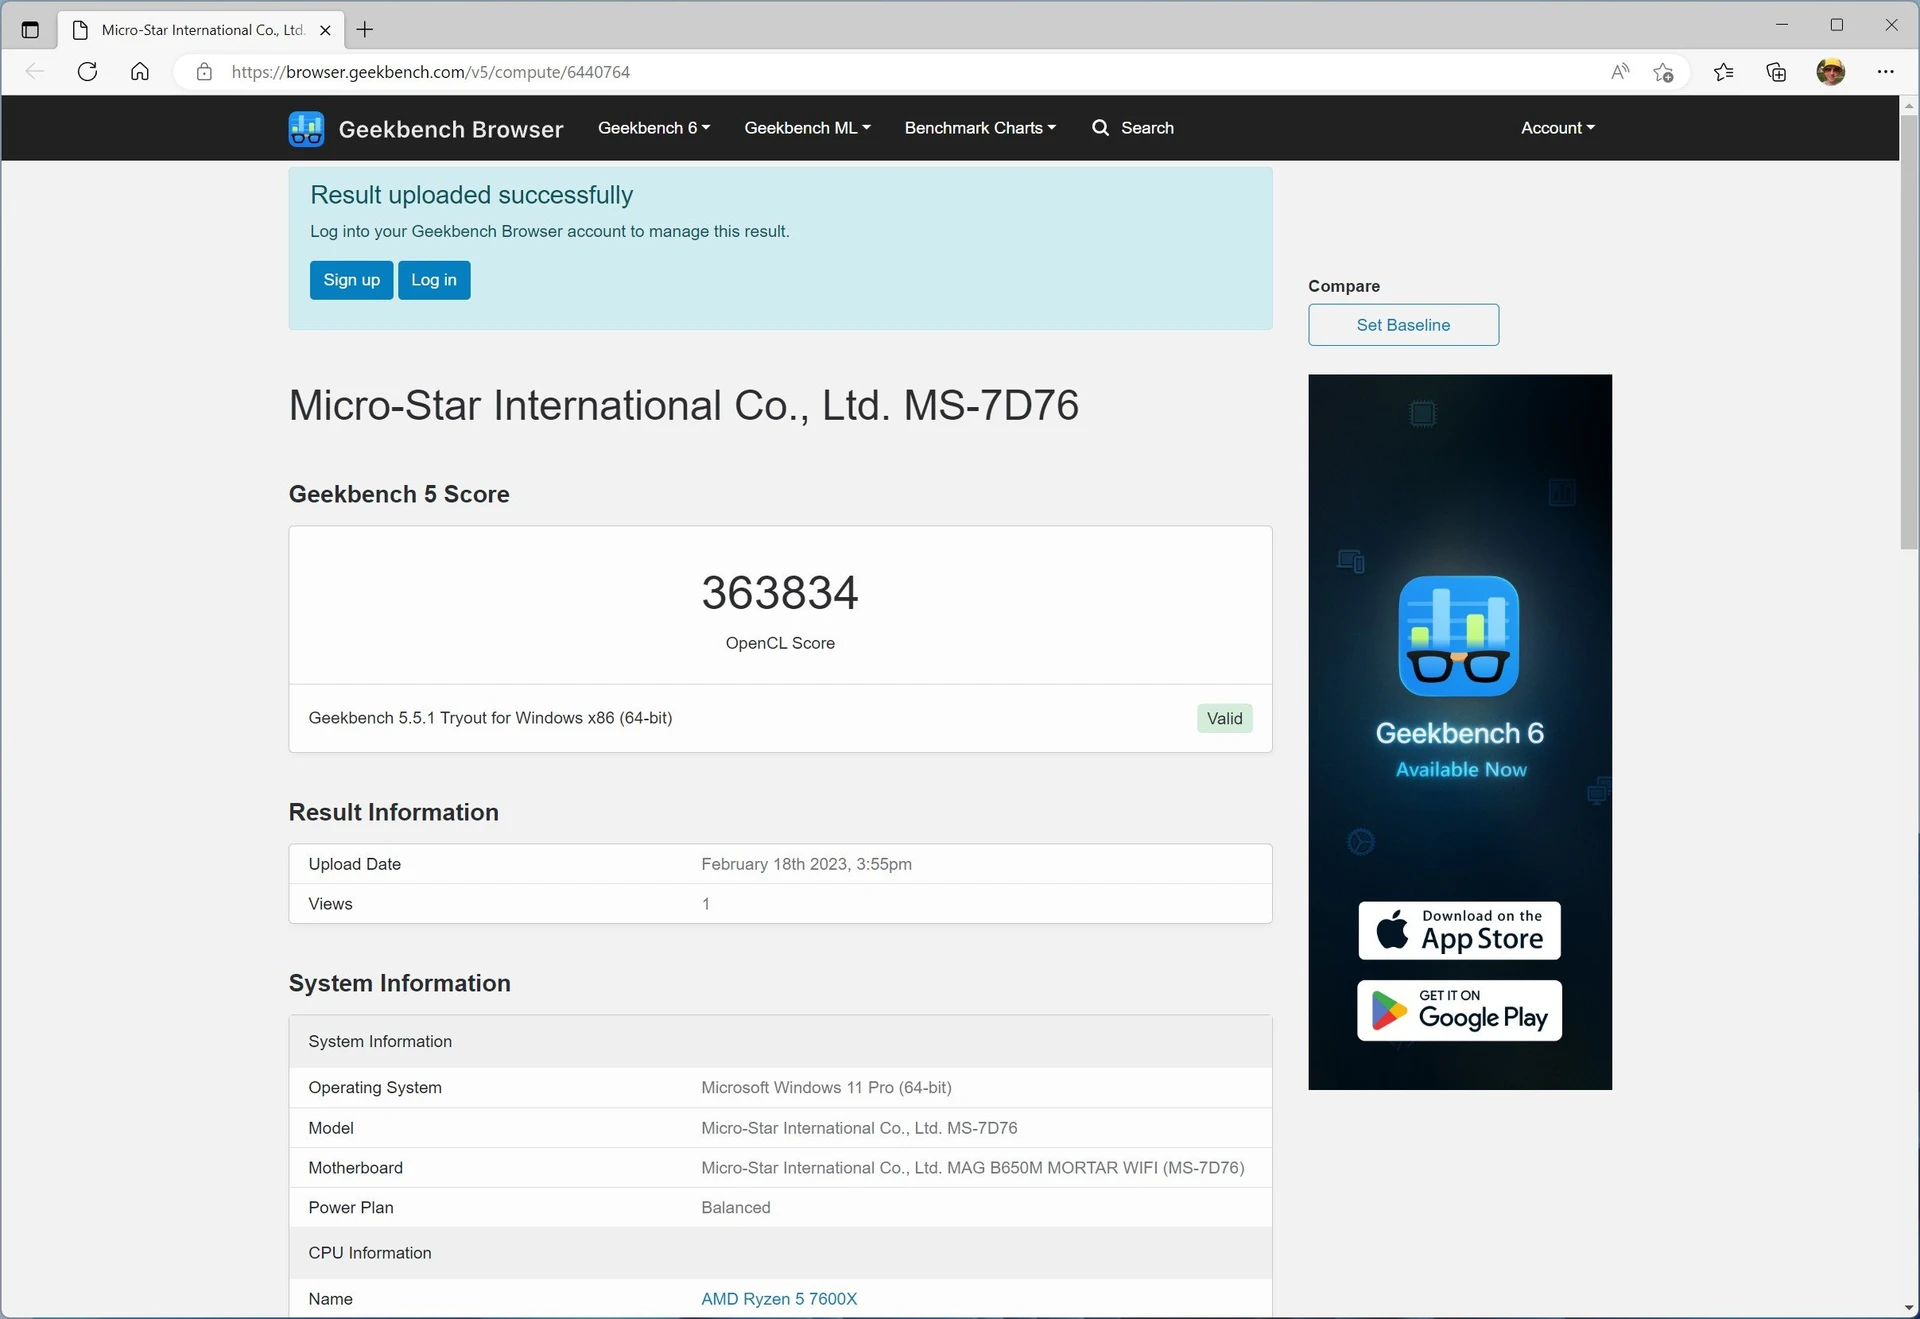Click the Search magnifier icon in navbar

1100,128
